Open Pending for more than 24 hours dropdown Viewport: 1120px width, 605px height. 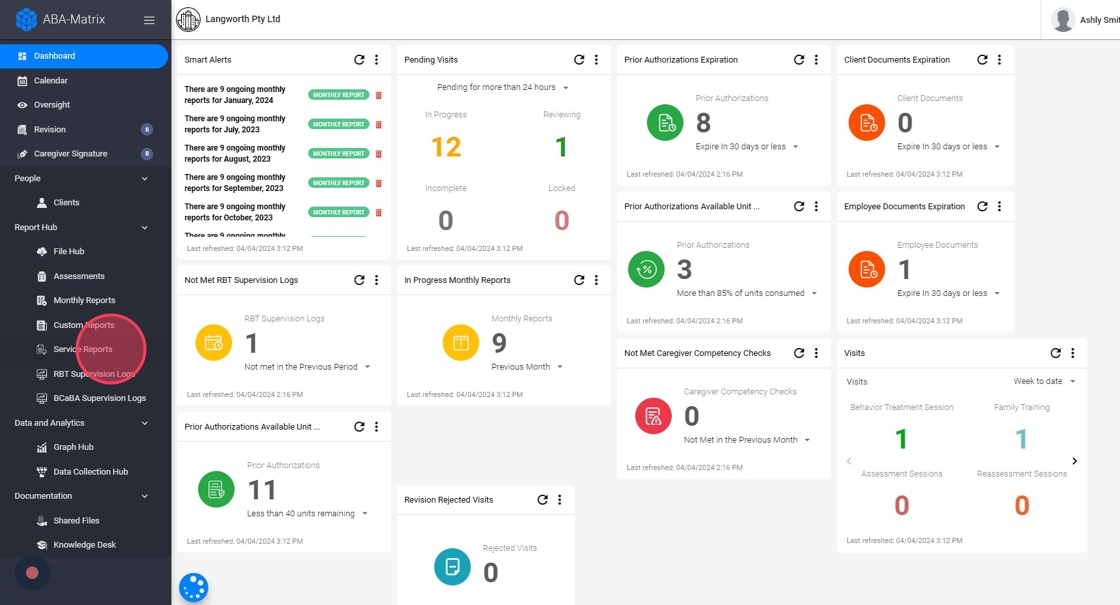(x=503, y=87)
